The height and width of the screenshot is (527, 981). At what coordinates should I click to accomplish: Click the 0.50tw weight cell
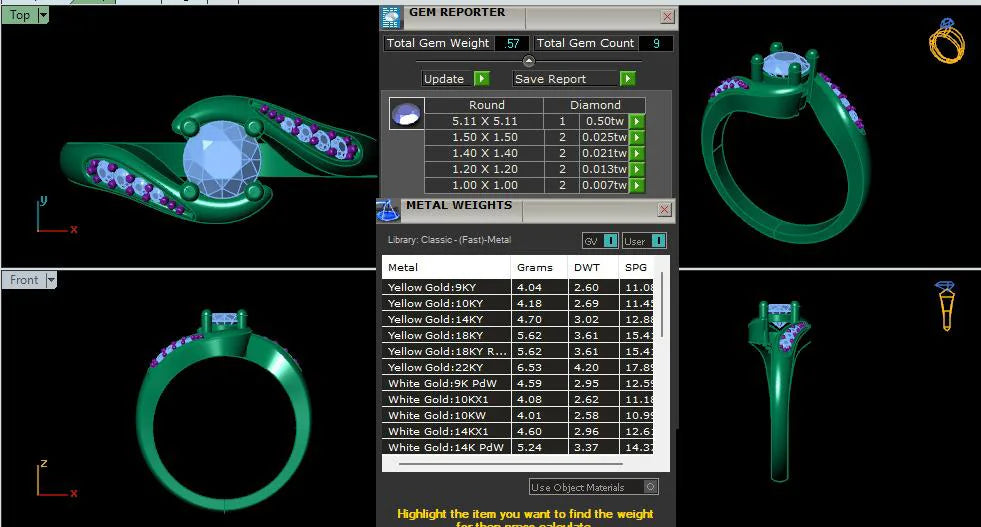604,121
